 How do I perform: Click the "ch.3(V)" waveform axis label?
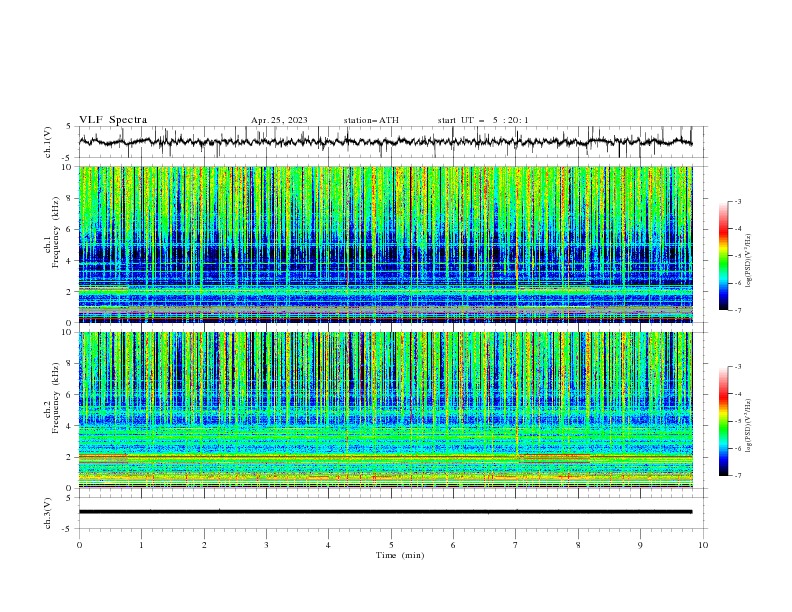(48, 513)
